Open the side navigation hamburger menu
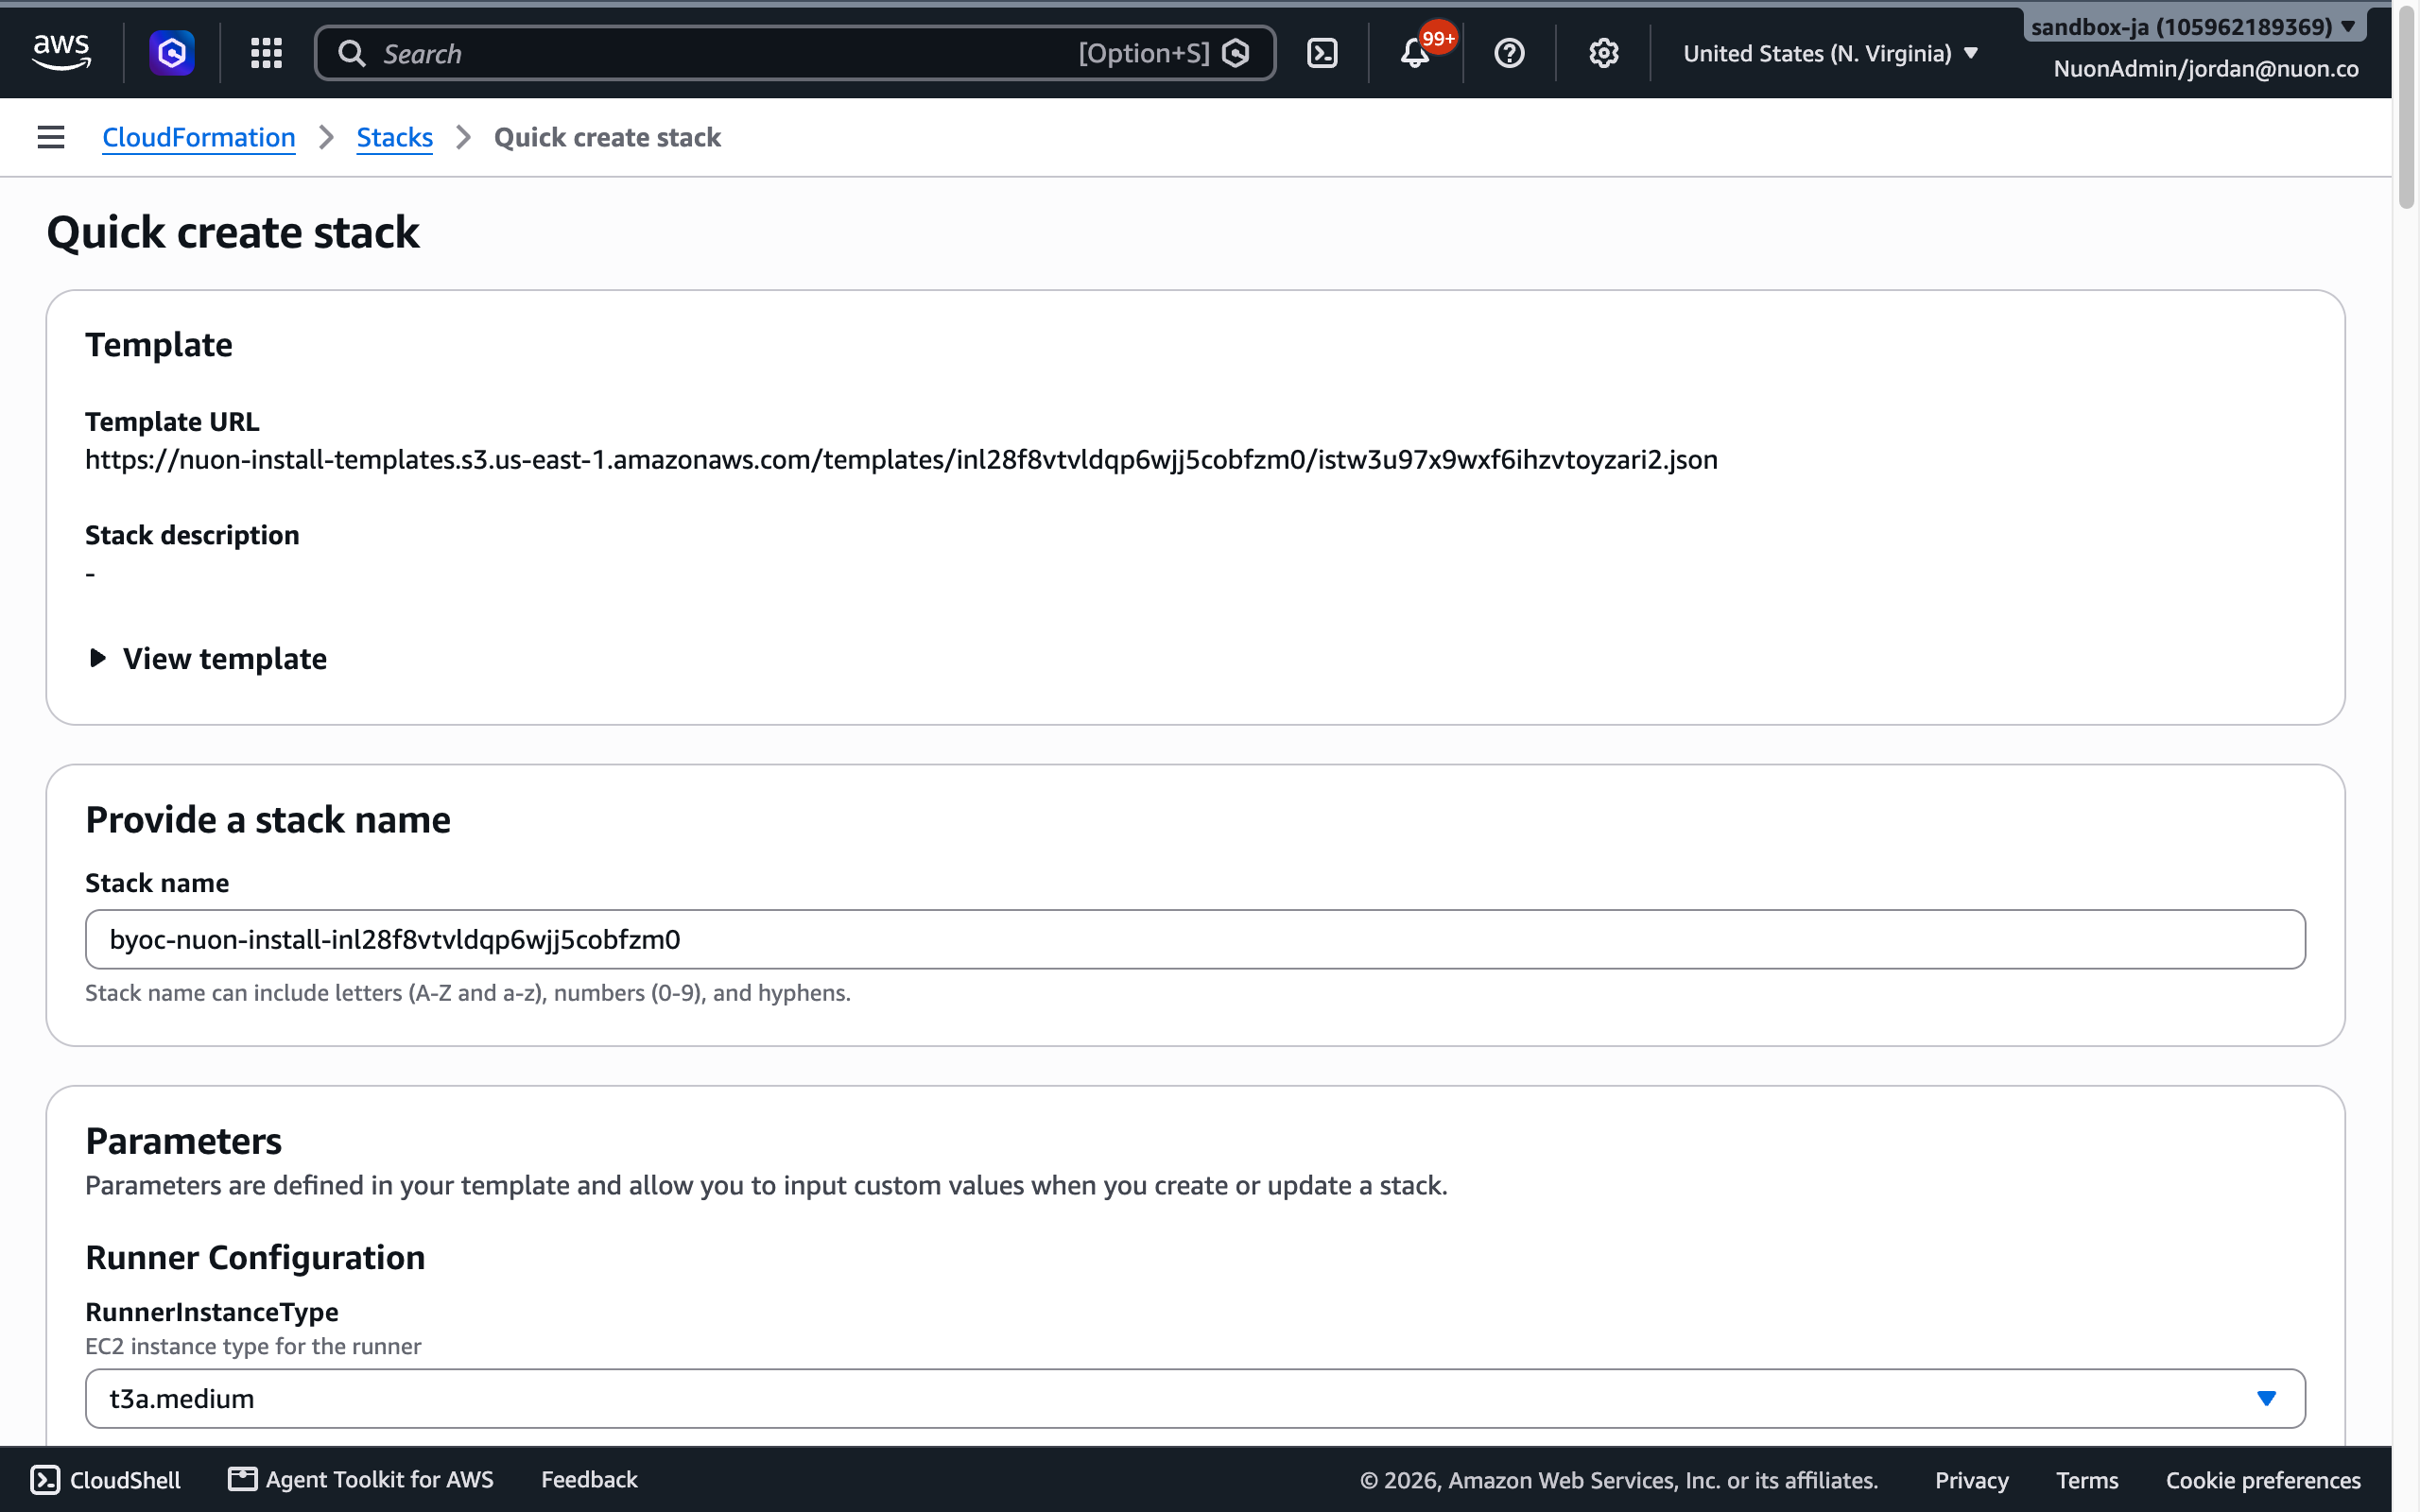2420x1512 pixels. 51,137
